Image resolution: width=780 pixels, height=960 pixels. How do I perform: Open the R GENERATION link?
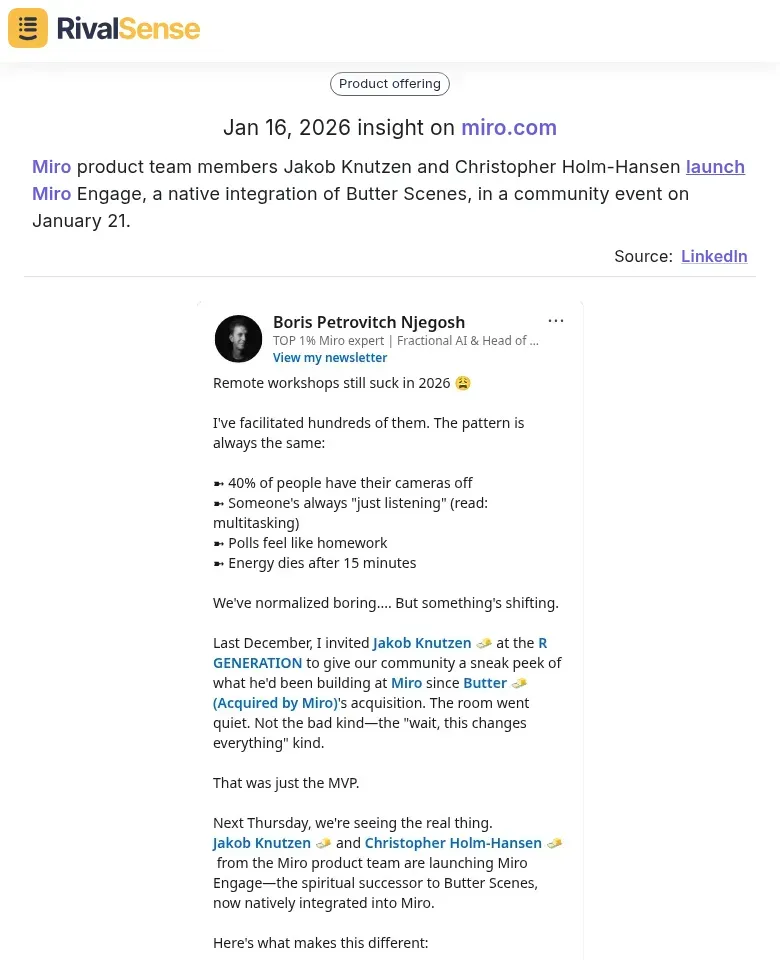[256, 662]
